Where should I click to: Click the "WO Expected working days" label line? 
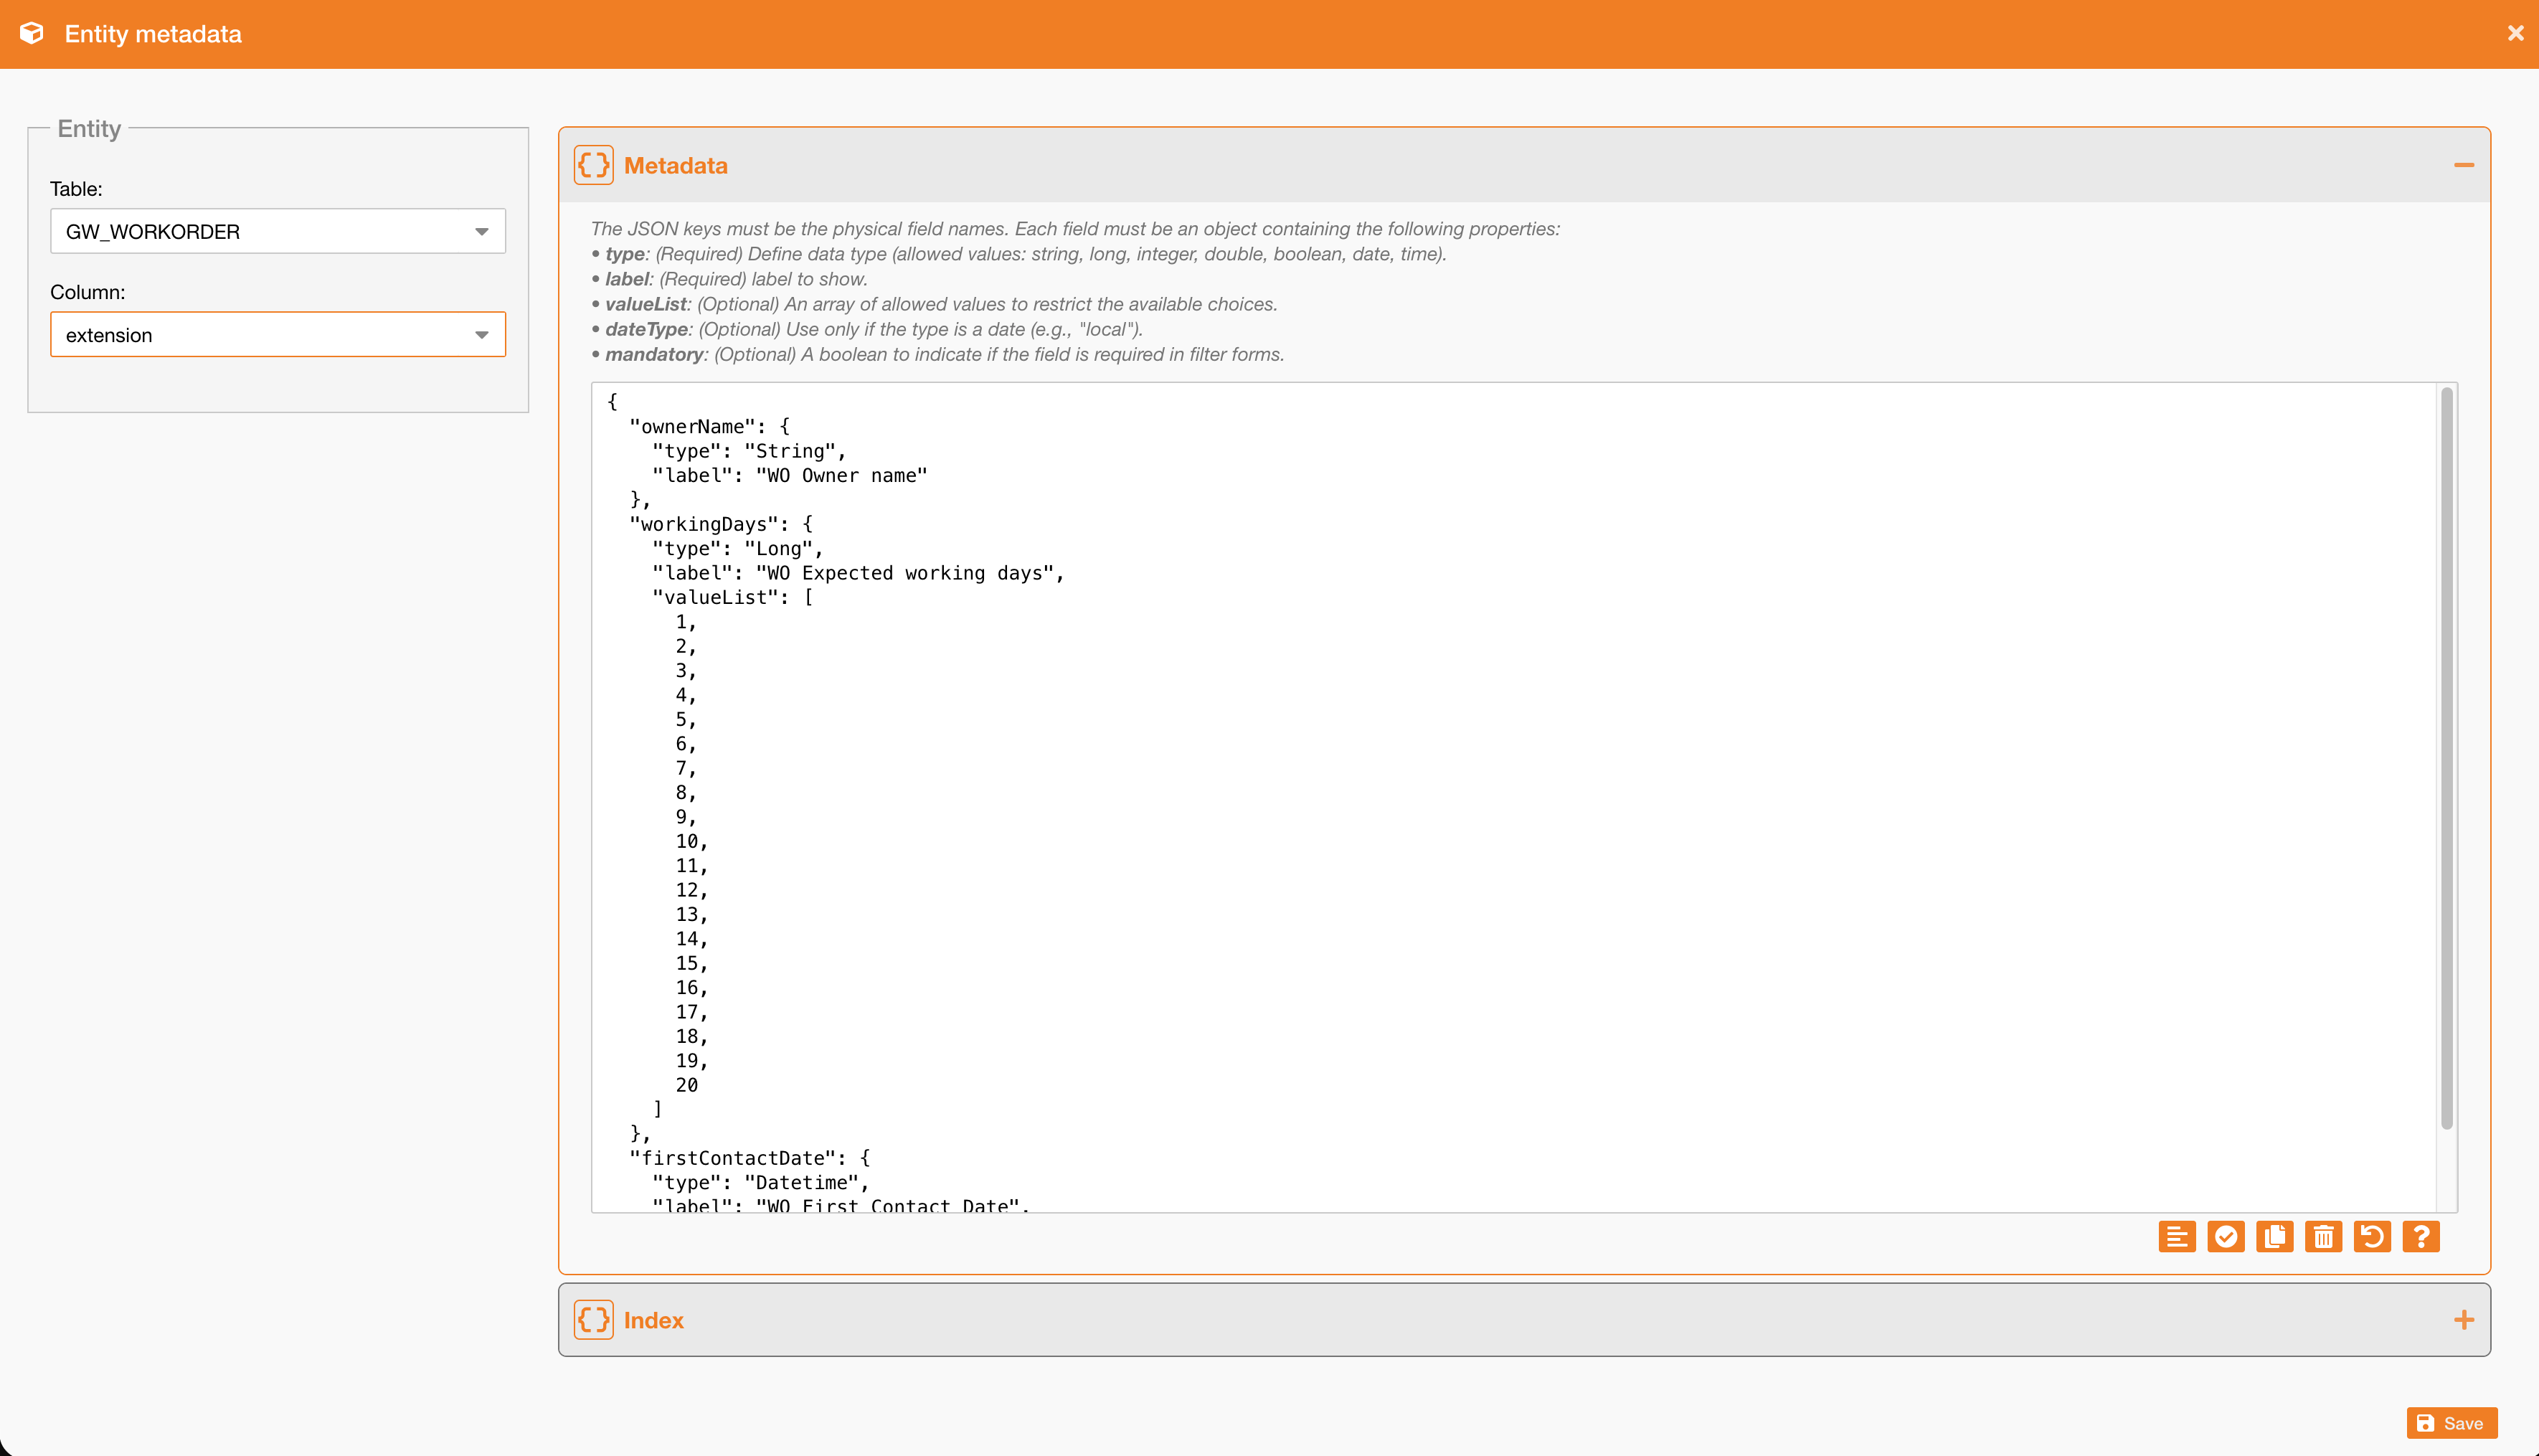tap(858, 573)
